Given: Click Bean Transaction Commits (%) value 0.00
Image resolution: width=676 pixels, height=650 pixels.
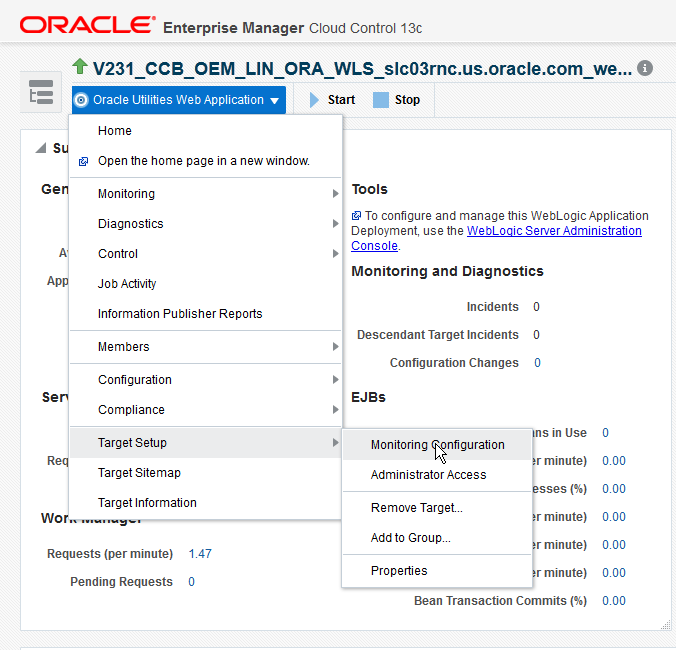Looking at the screenshot, I should coord(614,600).
